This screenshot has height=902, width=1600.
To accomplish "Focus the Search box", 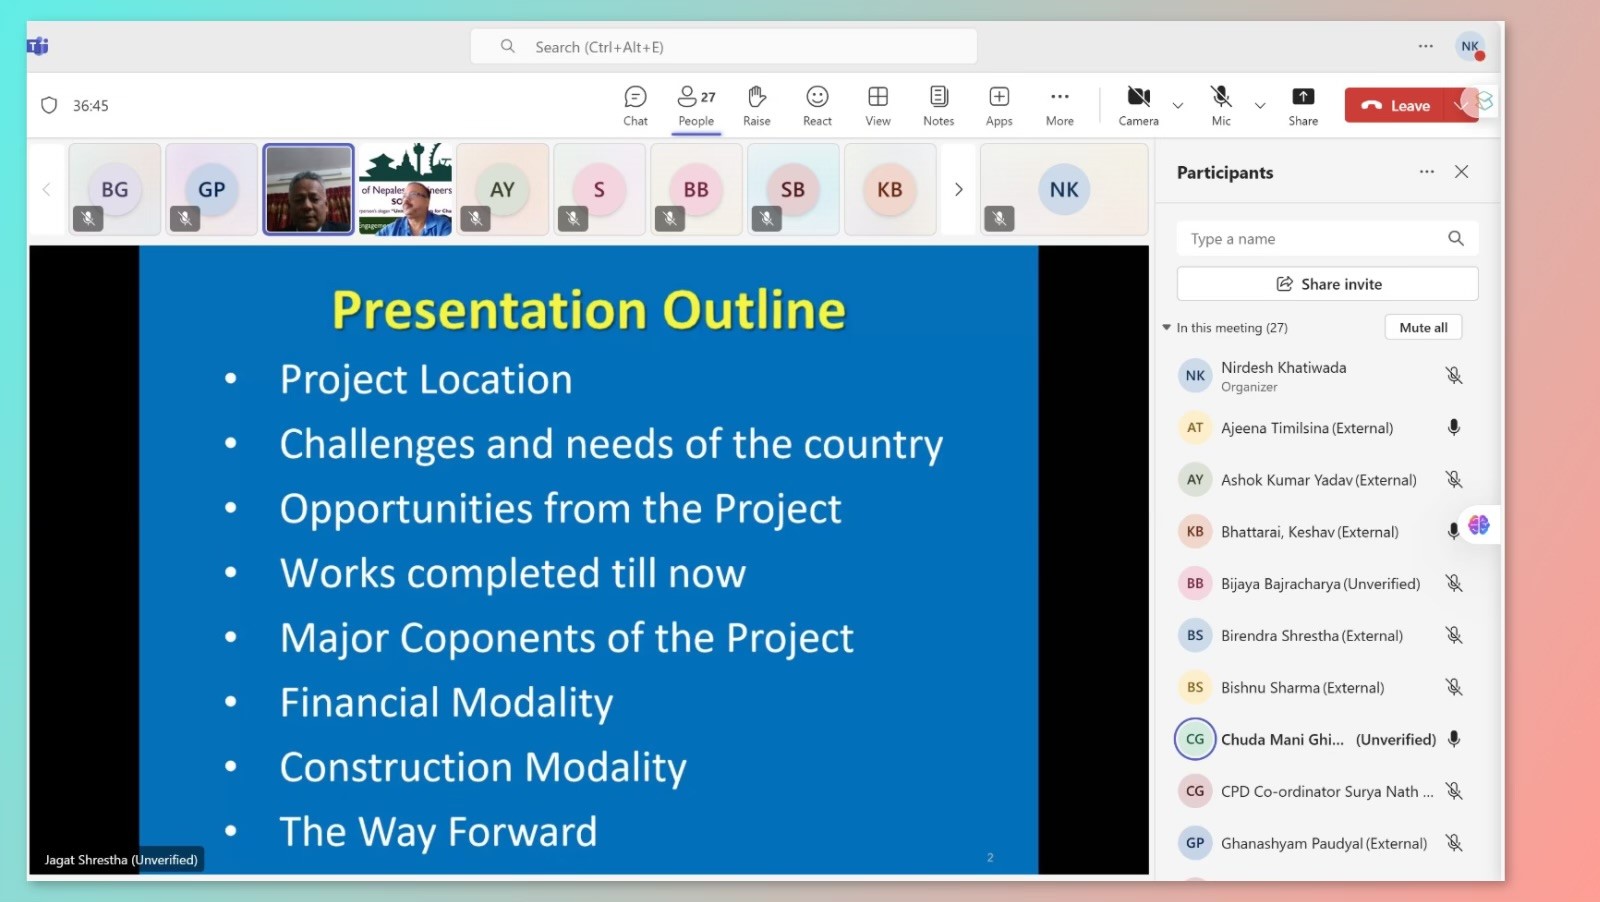I will pyautogui.click(x=723, y=46).
